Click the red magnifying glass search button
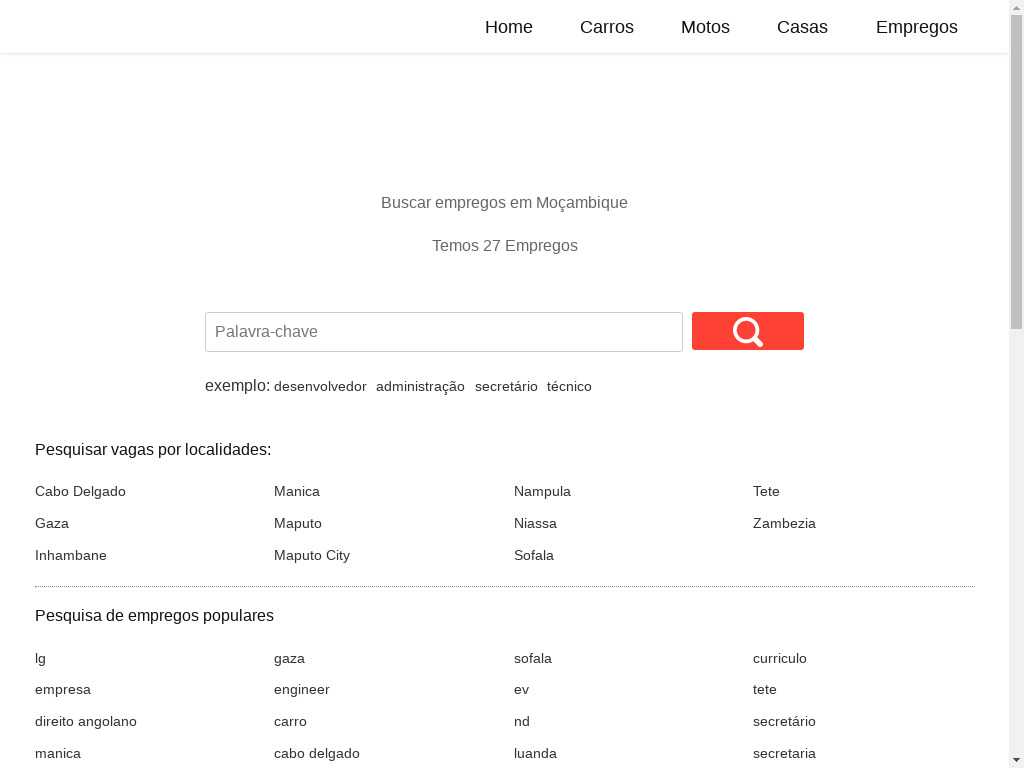 [x=747, y=331]
